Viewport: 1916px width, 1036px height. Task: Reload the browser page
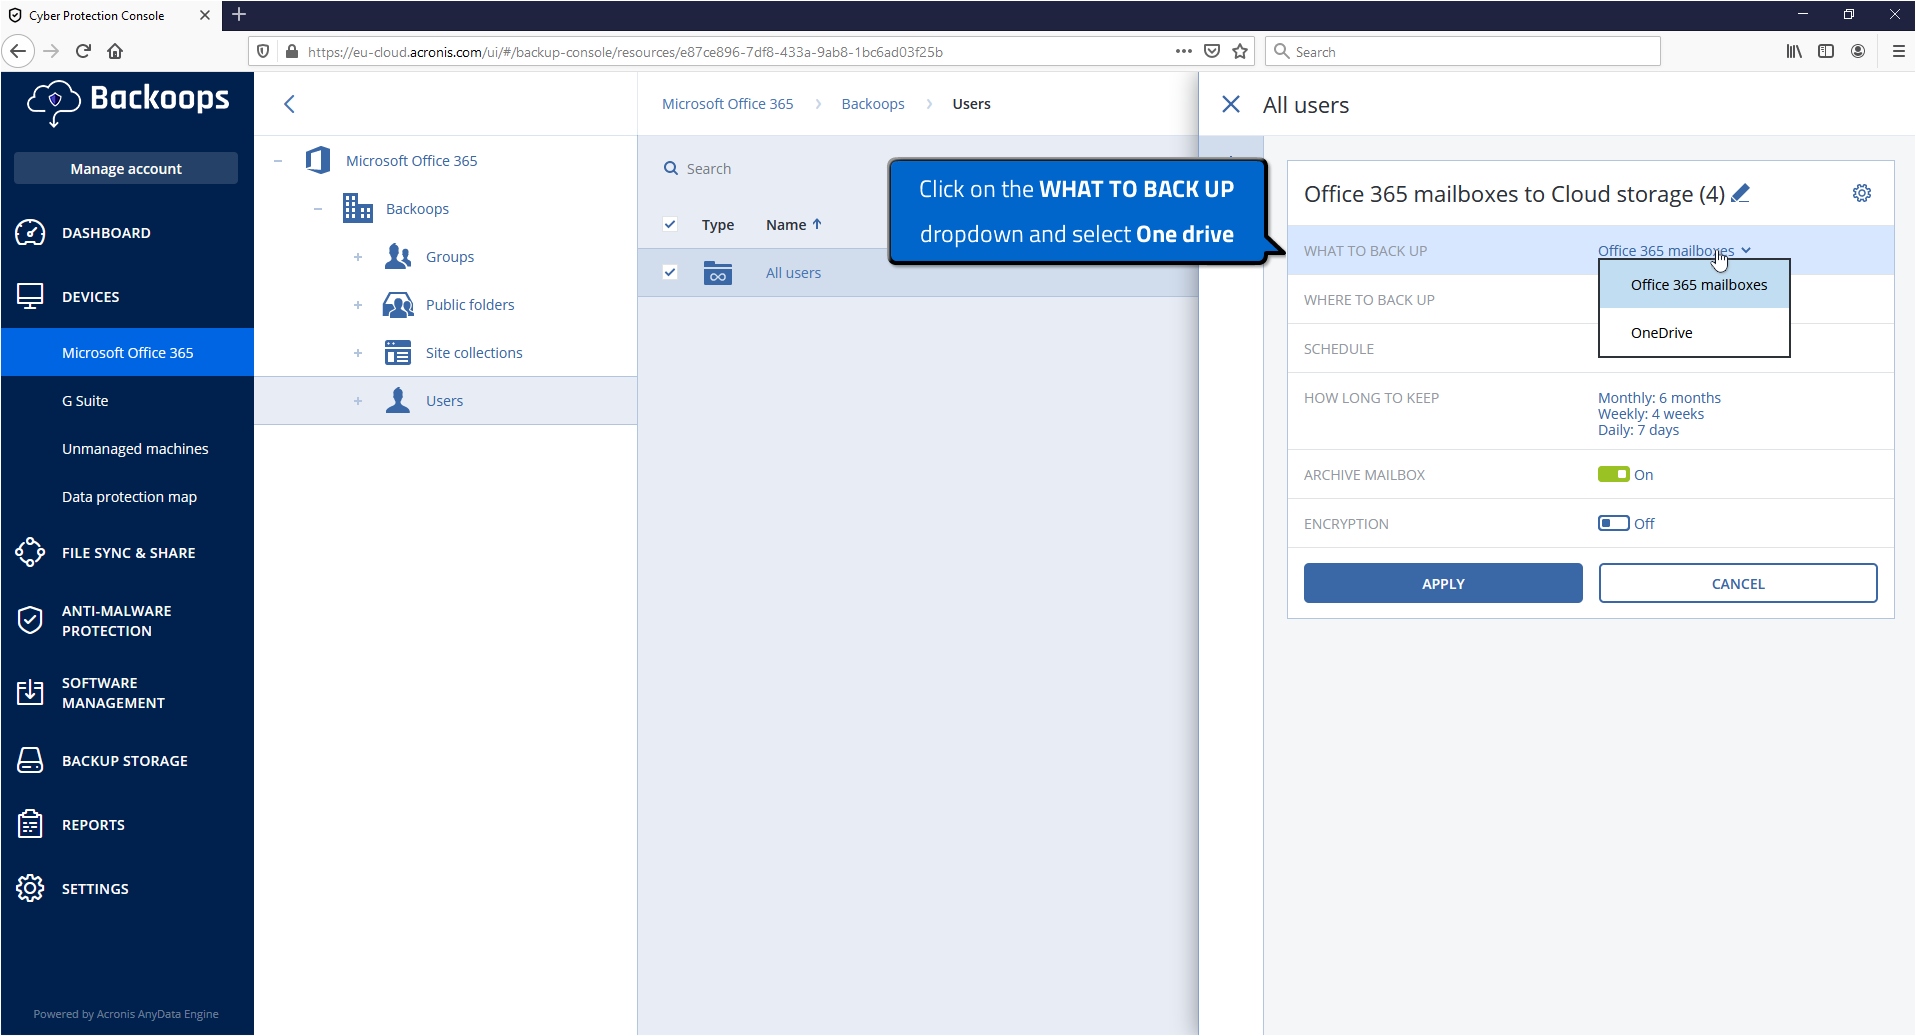(84, 51)
